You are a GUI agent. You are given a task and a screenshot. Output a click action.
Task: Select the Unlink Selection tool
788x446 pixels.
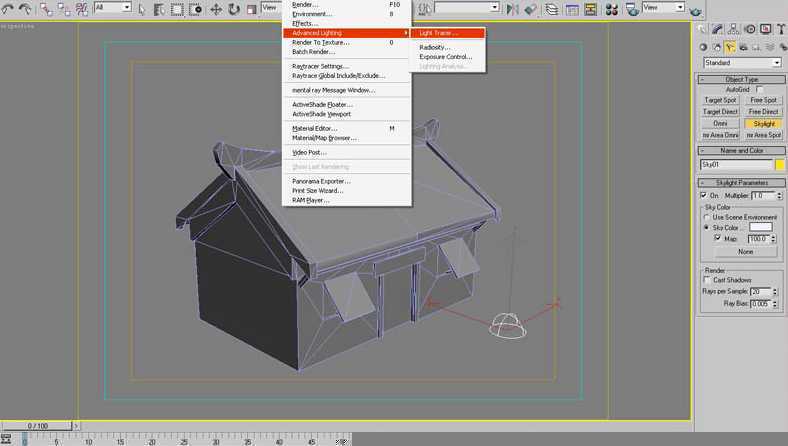tap(64, 9)
